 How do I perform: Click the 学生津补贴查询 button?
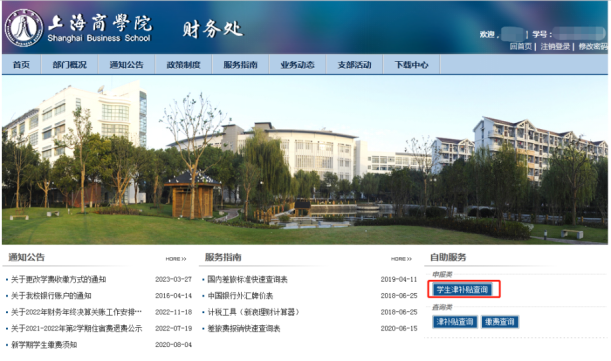(x=462, y=289)
